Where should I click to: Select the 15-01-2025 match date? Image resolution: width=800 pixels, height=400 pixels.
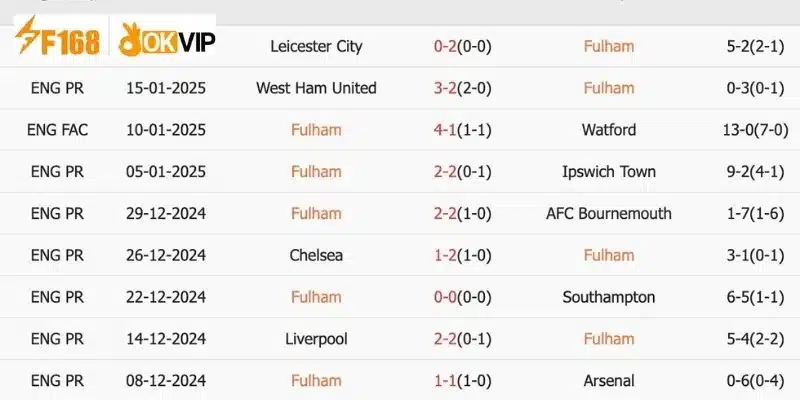166,88
